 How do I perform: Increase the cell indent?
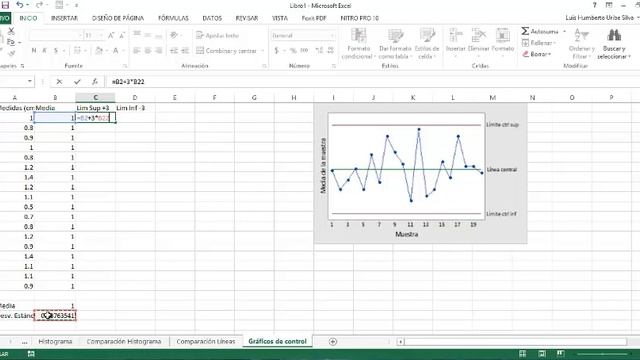pyautogui.click(x=185, y=51)
